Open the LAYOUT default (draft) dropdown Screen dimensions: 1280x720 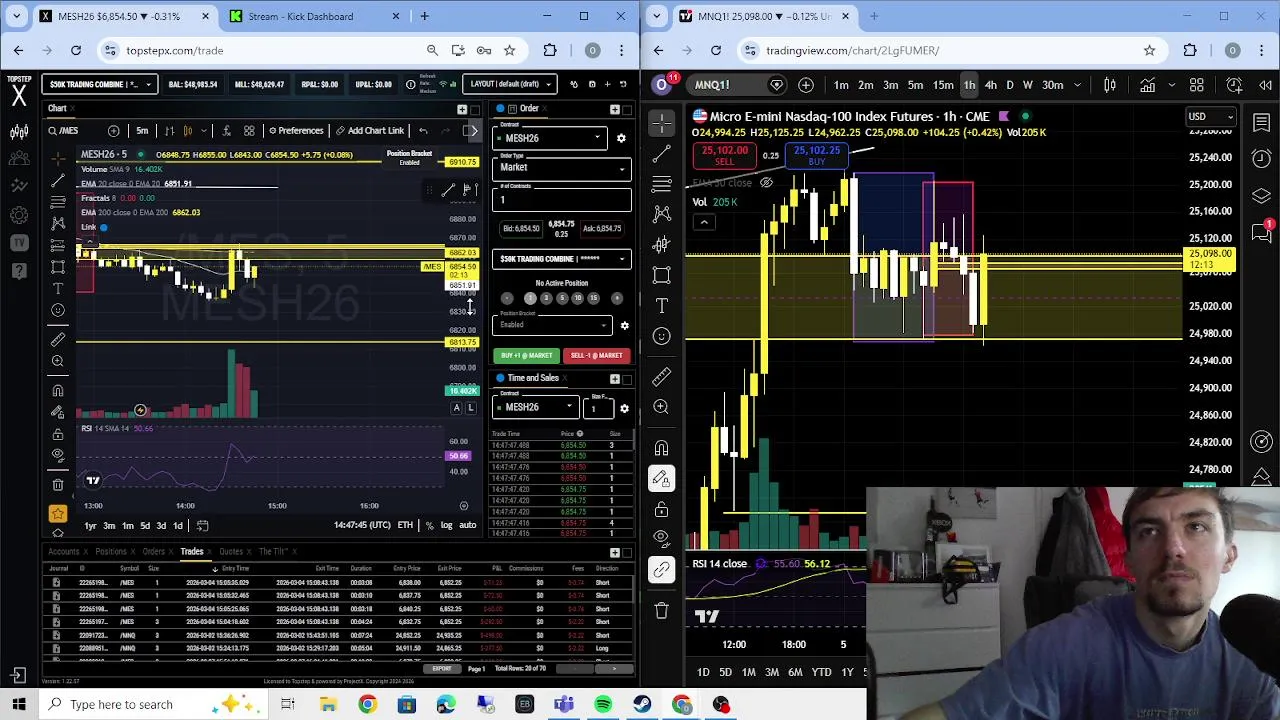[510, 84]
